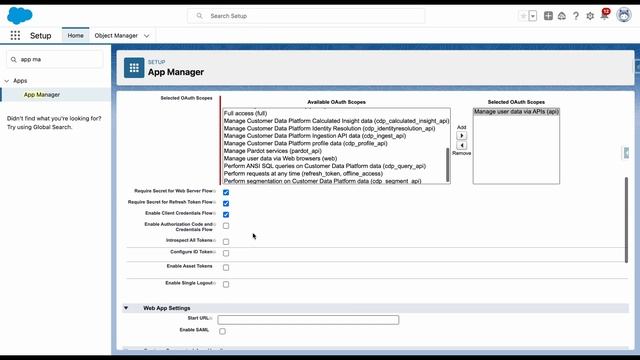Select 'Perform requests at any time (refresh_token)' scope

(303, 173)
